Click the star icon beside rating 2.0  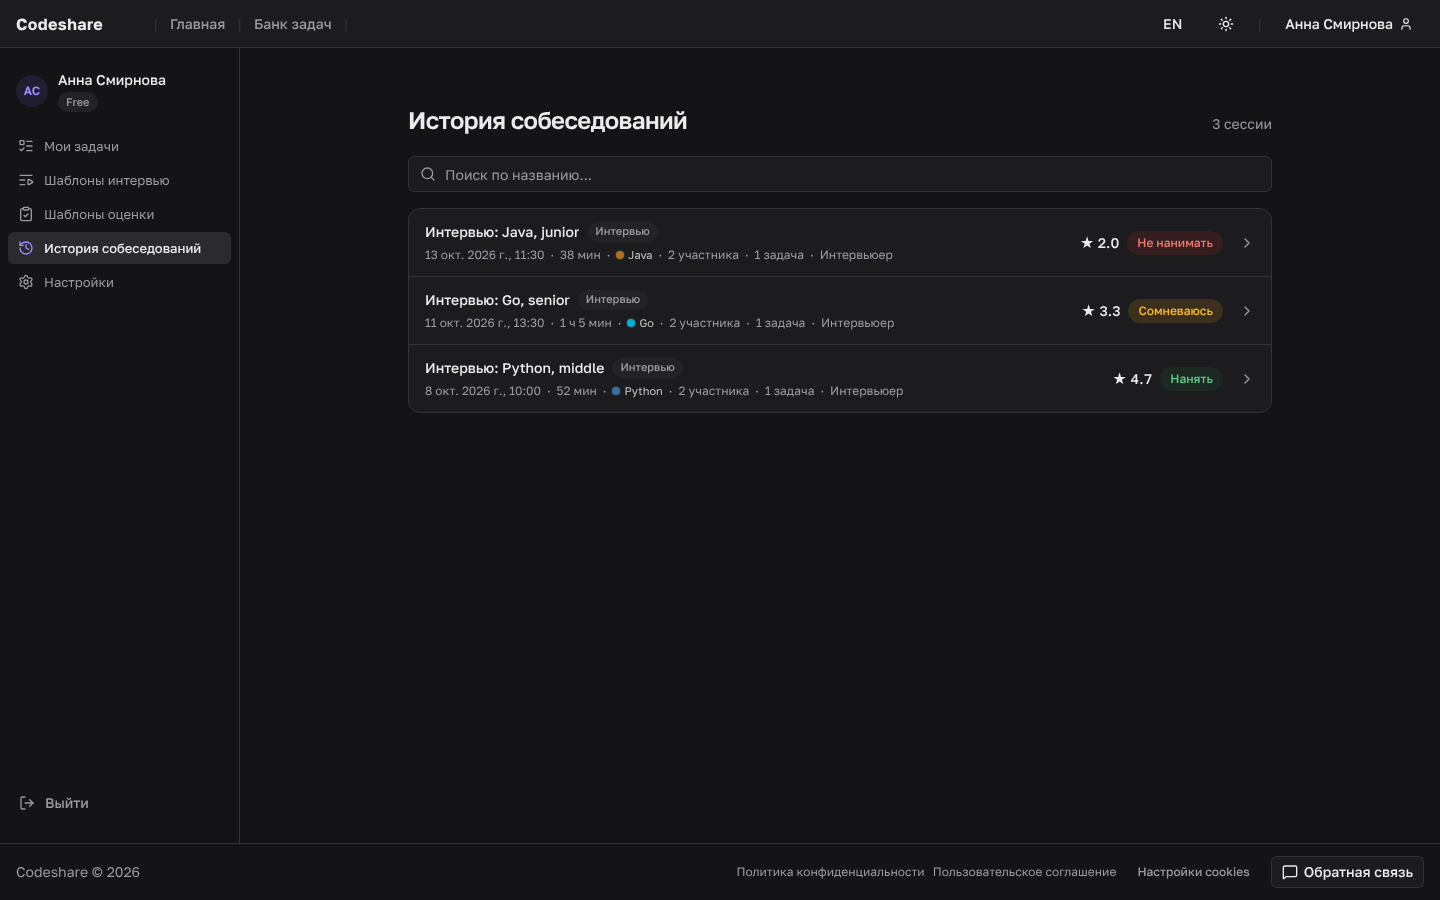[x=1087, y=243]
